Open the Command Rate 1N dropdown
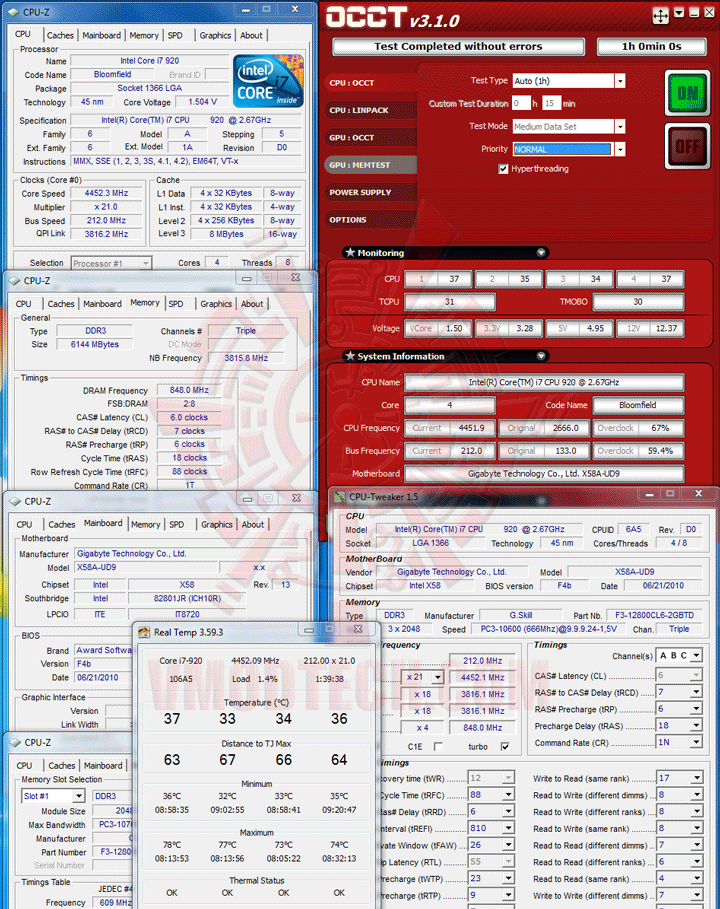720x909 pixels. (x=696, y=742)
